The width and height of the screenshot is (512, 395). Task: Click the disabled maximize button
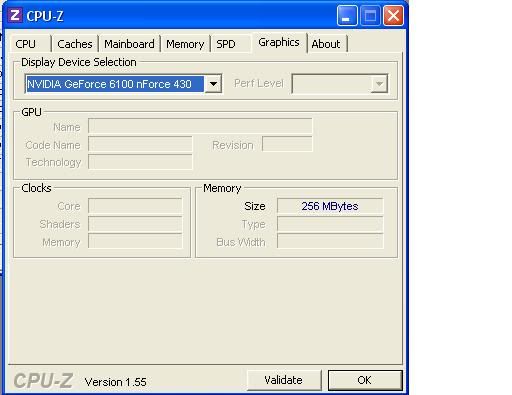(370, 15)
